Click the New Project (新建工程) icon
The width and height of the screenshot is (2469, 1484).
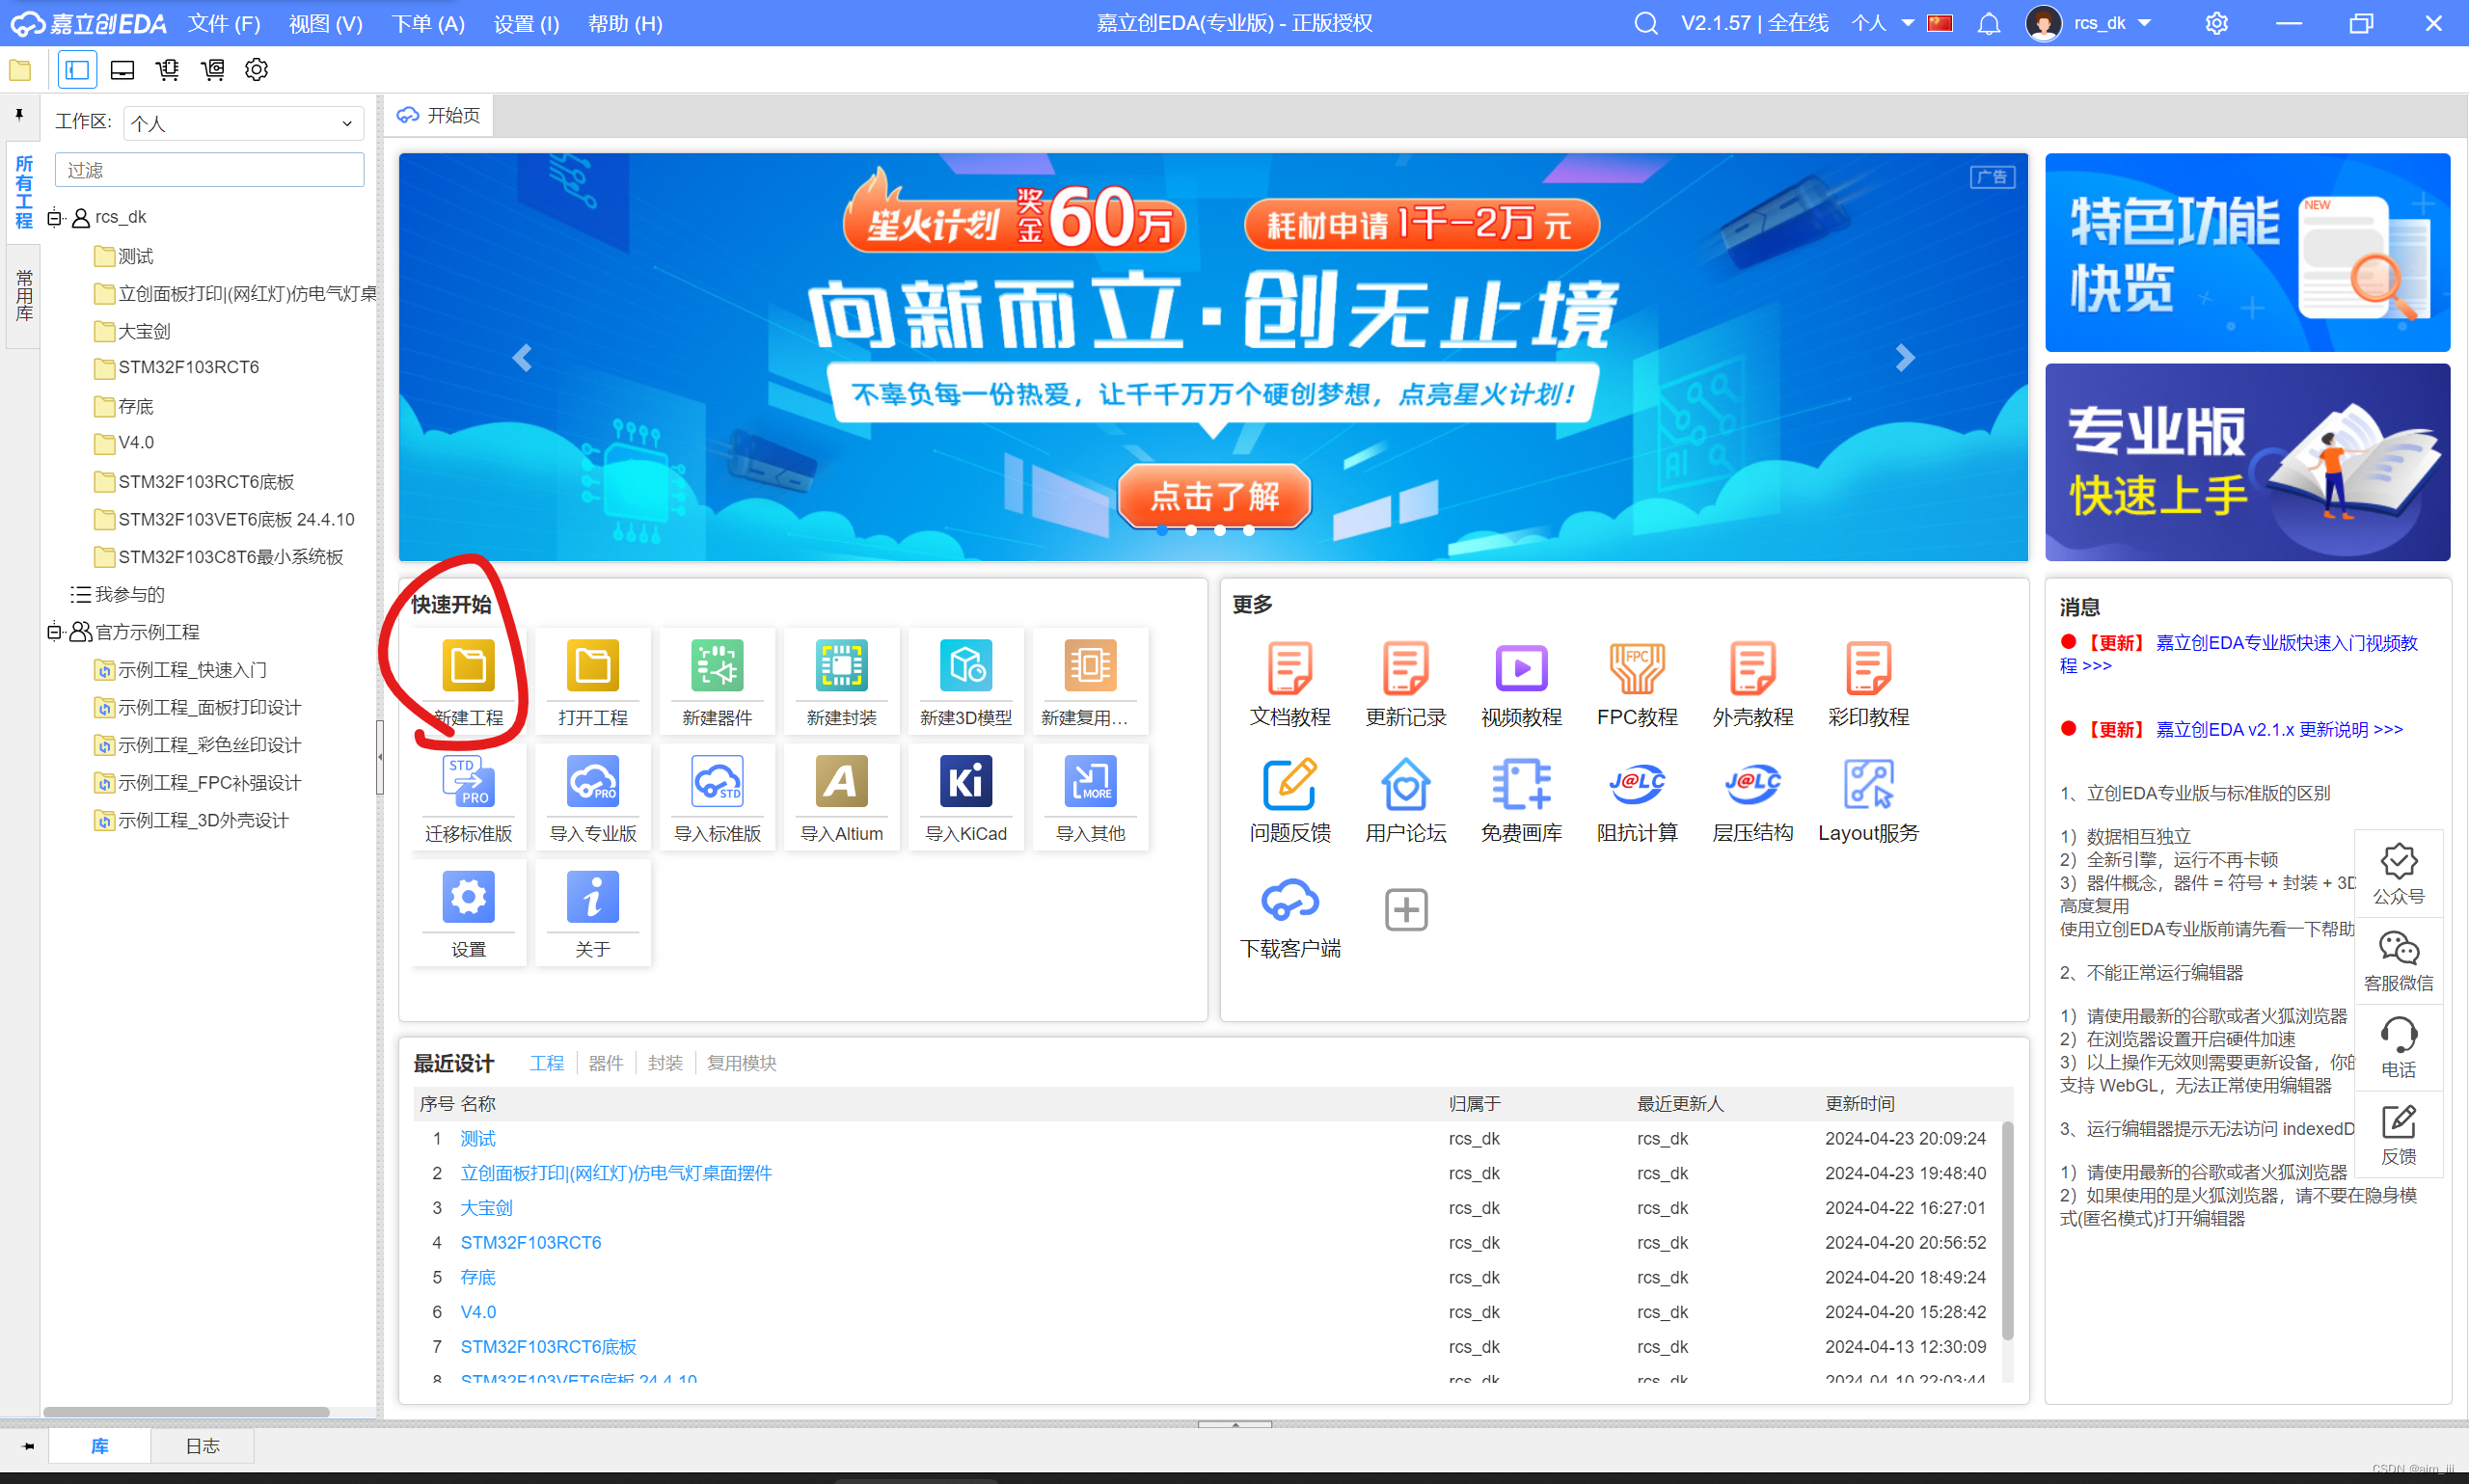[468, 667]
